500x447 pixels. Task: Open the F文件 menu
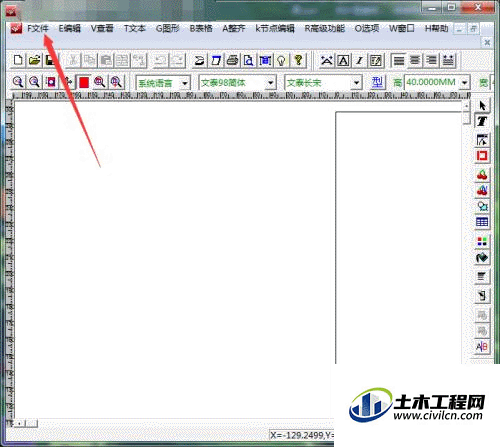coord(38,29)
